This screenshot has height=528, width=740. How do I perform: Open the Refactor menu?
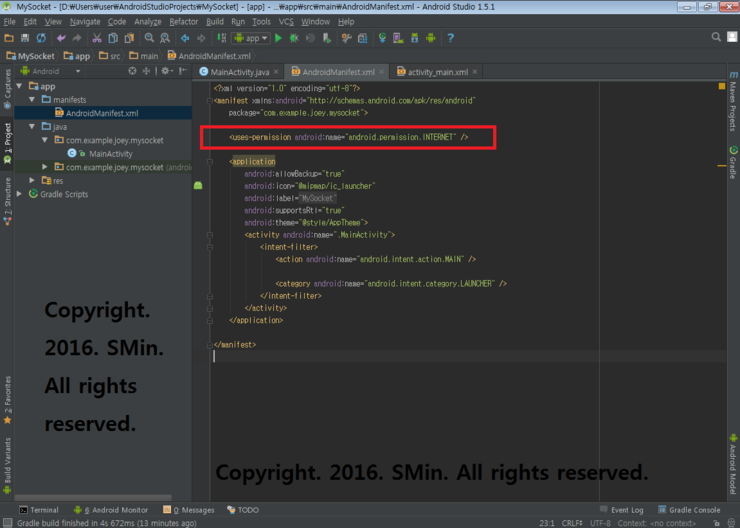pyautogui.click(x=184, y=22)
